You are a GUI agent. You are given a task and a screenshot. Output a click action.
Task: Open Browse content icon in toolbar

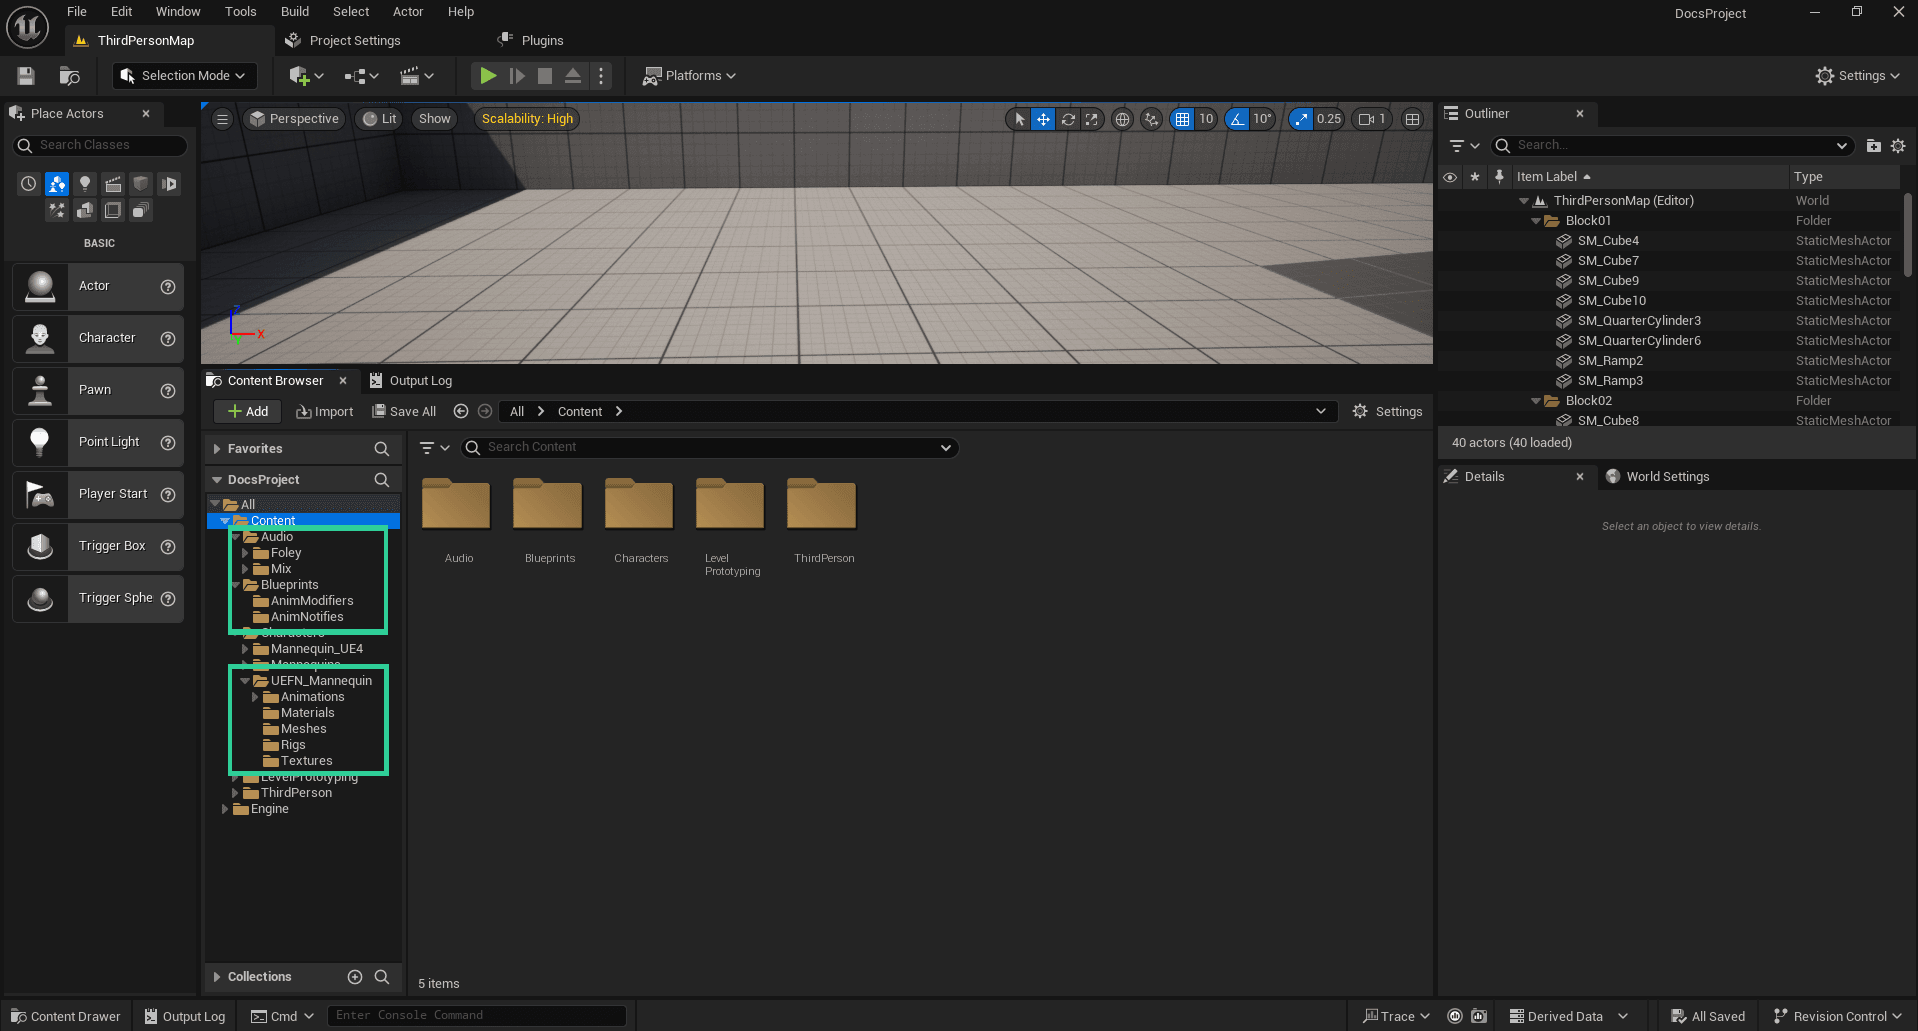(x=69, y=76)
